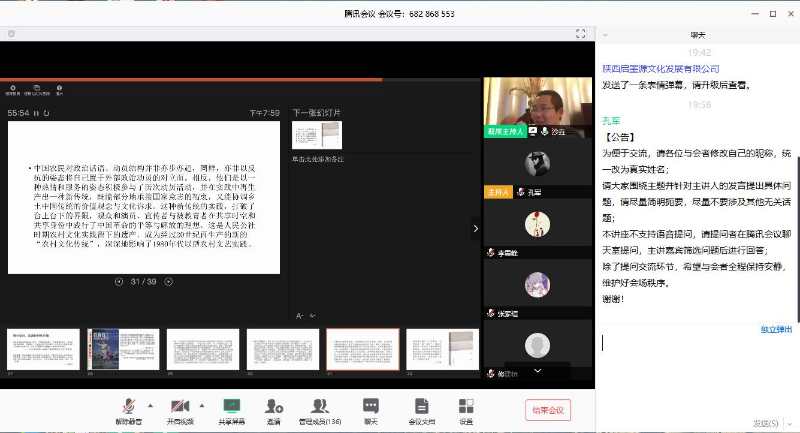Go to previous slide with left arrow
This screenshot has width=800, height=433.
119,282
